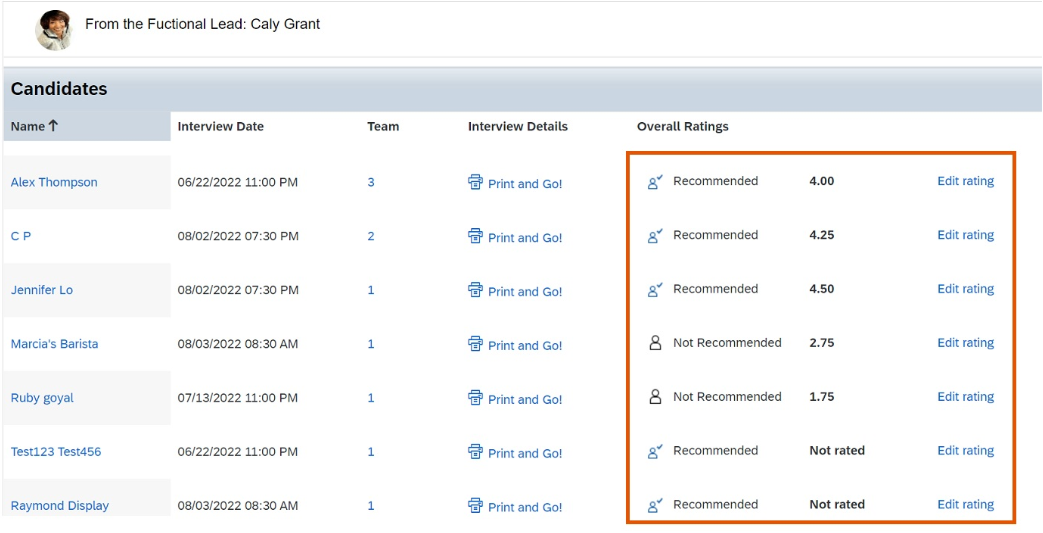The width and height of the screenshot is (1043, 533).
Task: Sort candidates using the Name column arrow
Action: (53, 126)
